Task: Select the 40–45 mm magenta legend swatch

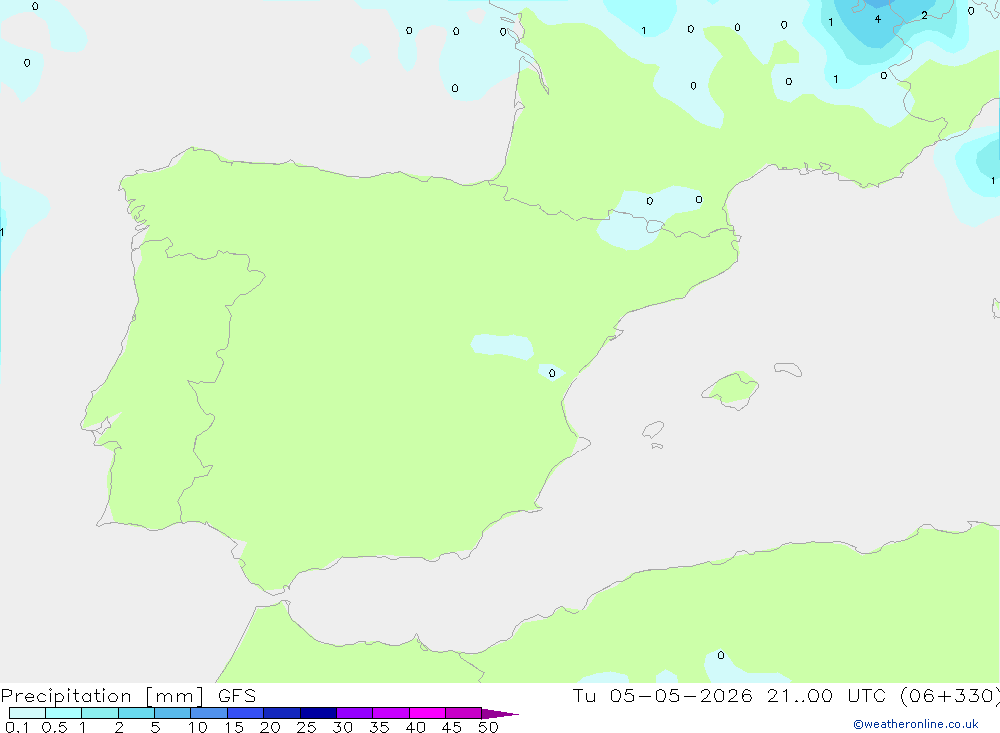Action: click(427, 713)
